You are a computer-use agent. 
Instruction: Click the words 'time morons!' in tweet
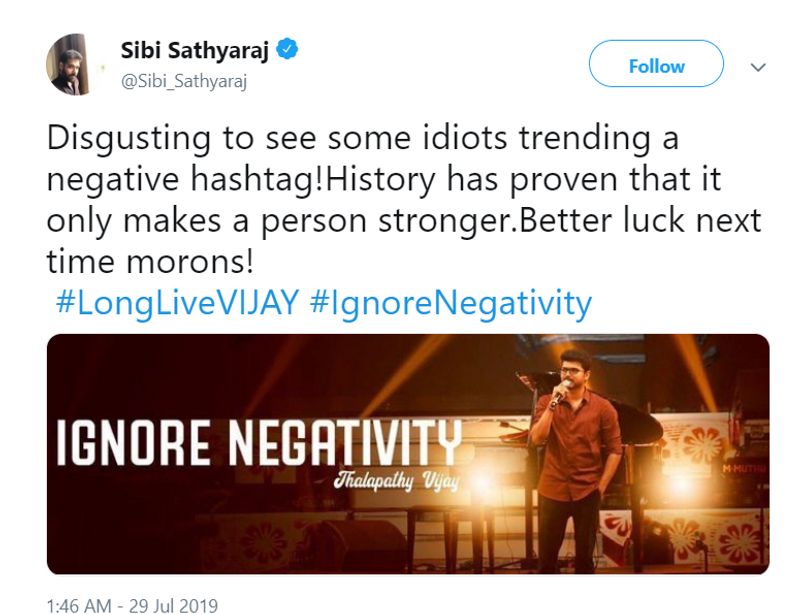150,262
